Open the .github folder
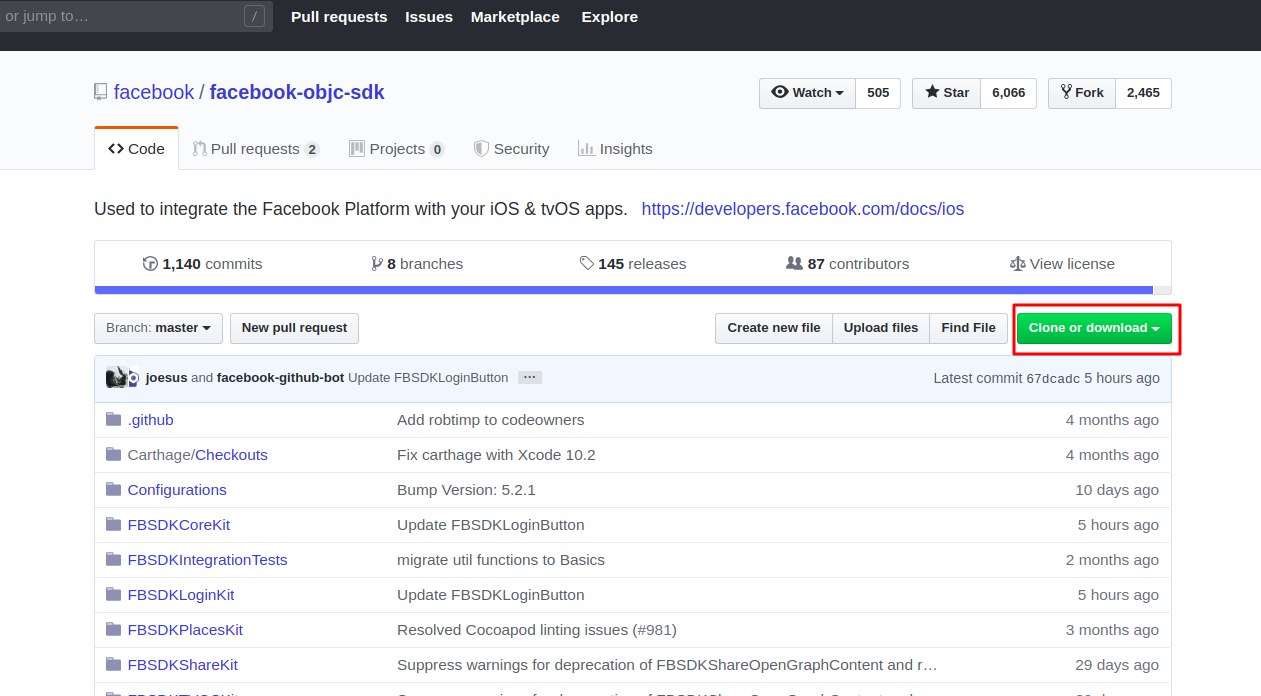The height and width of the screenshot is (696, 1261). [151, 420]
